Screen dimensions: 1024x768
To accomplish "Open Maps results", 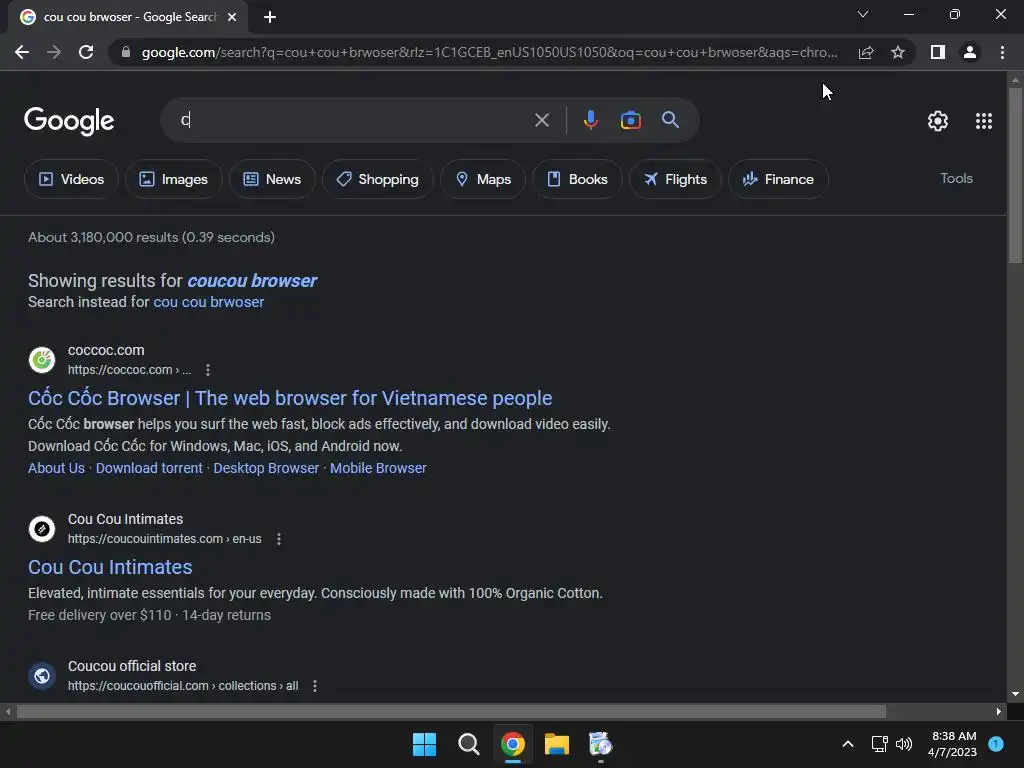I will (483, 179).
